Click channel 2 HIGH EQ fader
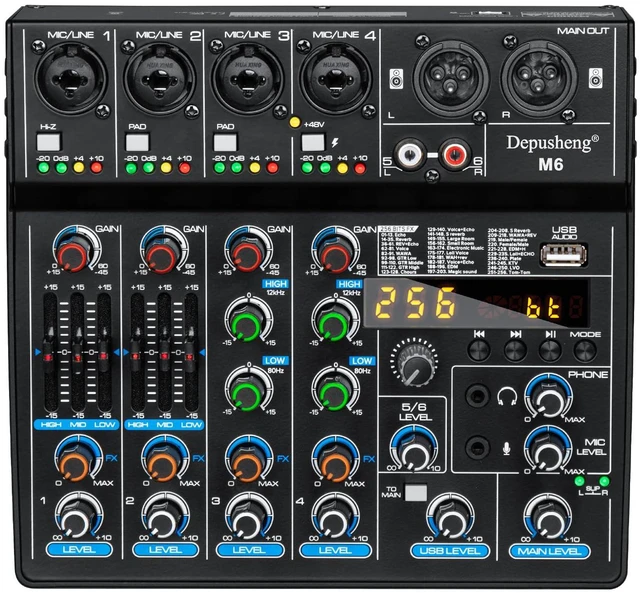The height and width of the screenshot is (593, 640). coord(137,352)
